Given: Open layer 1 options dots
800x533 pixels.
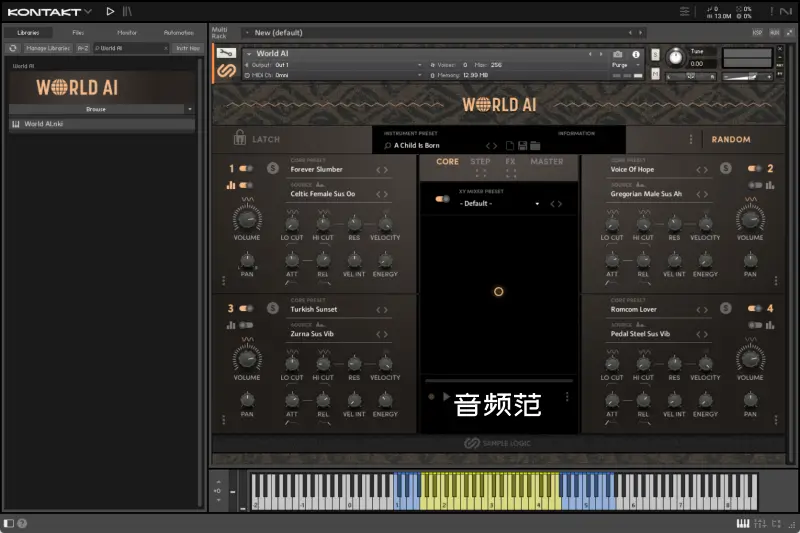Looking at the screenshot, I should point(223,281).
